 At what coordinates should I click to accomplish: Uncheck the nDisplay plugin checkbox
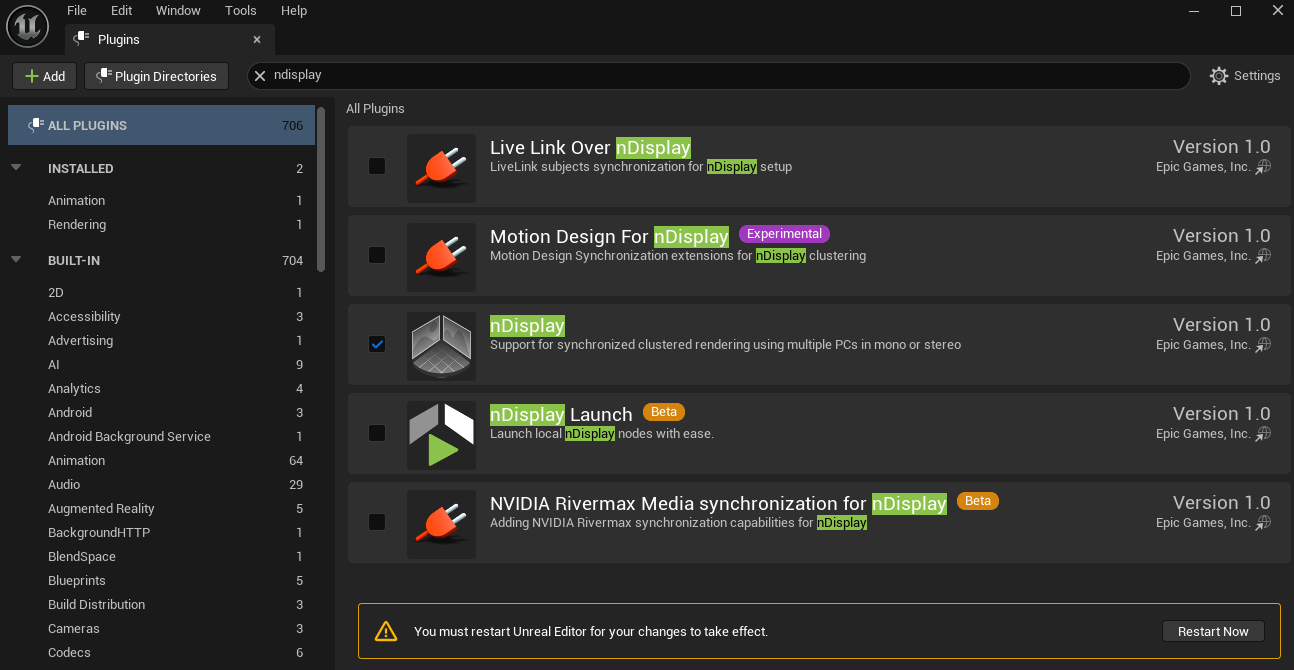tap(377, 344)
